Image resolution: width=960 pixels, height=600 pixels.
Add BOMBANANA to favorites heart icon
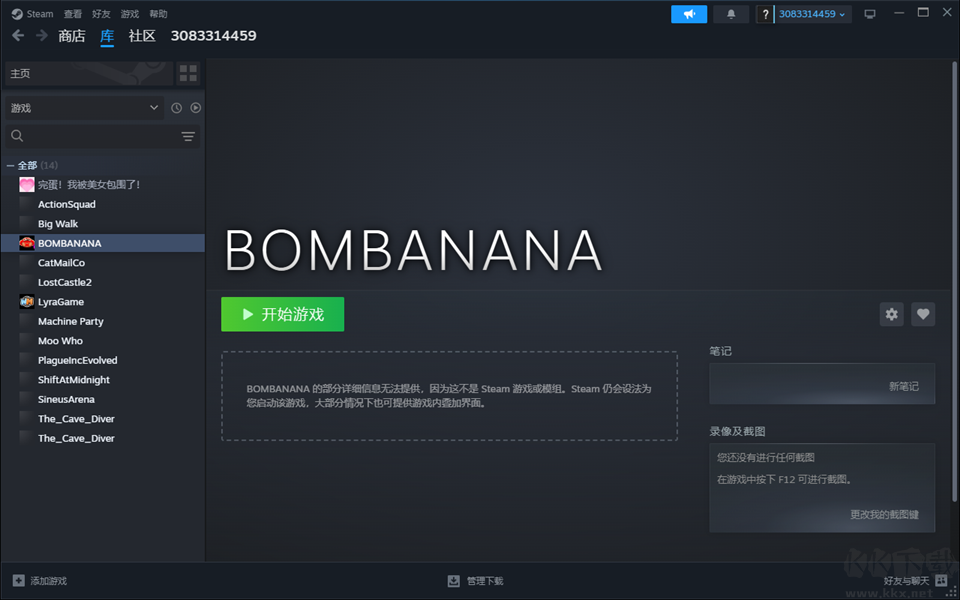click(923, 314)
